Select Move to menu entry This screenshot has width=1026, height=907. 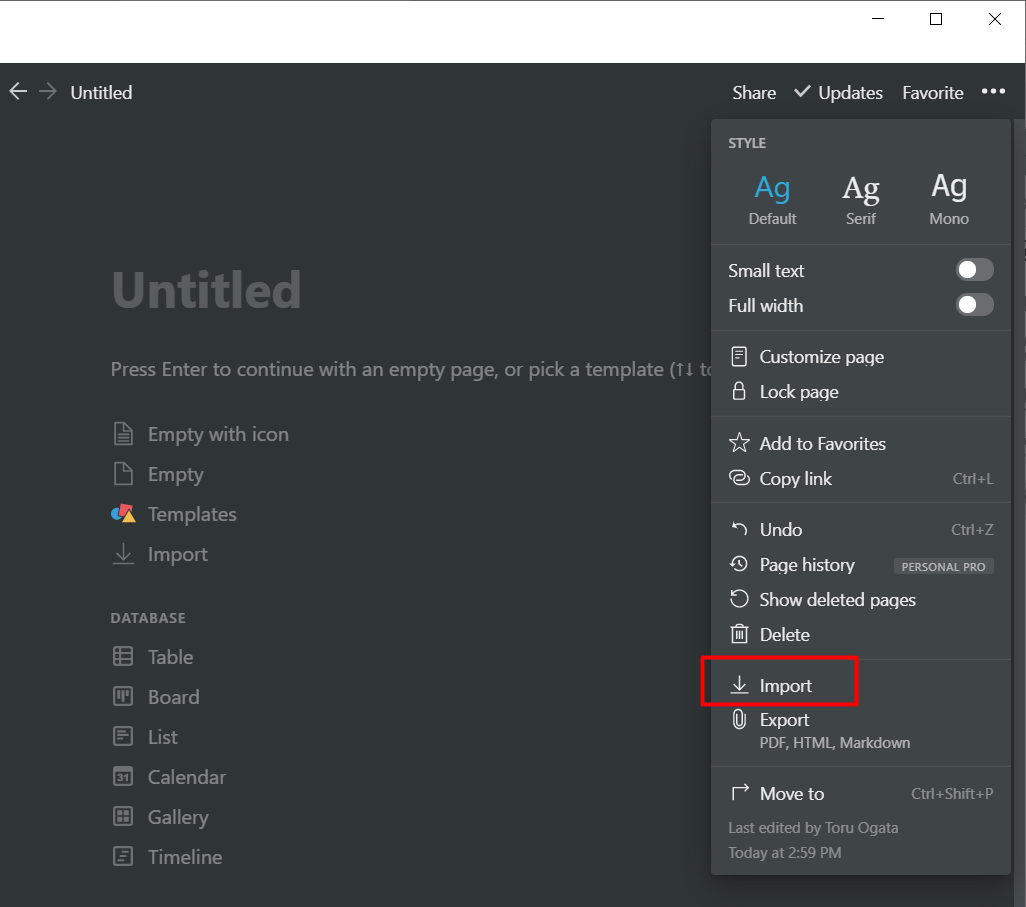coord(861,793)
